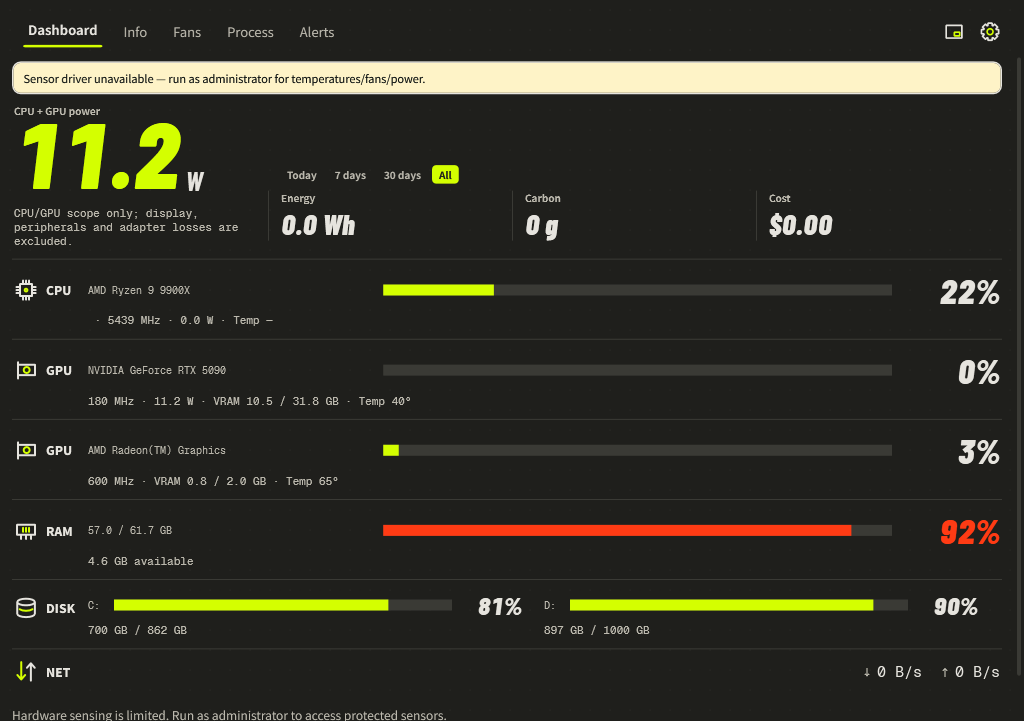Go to the Process tab
Image resolution: width=1024 pixels, height=721 pixels.
pos(250,32)
